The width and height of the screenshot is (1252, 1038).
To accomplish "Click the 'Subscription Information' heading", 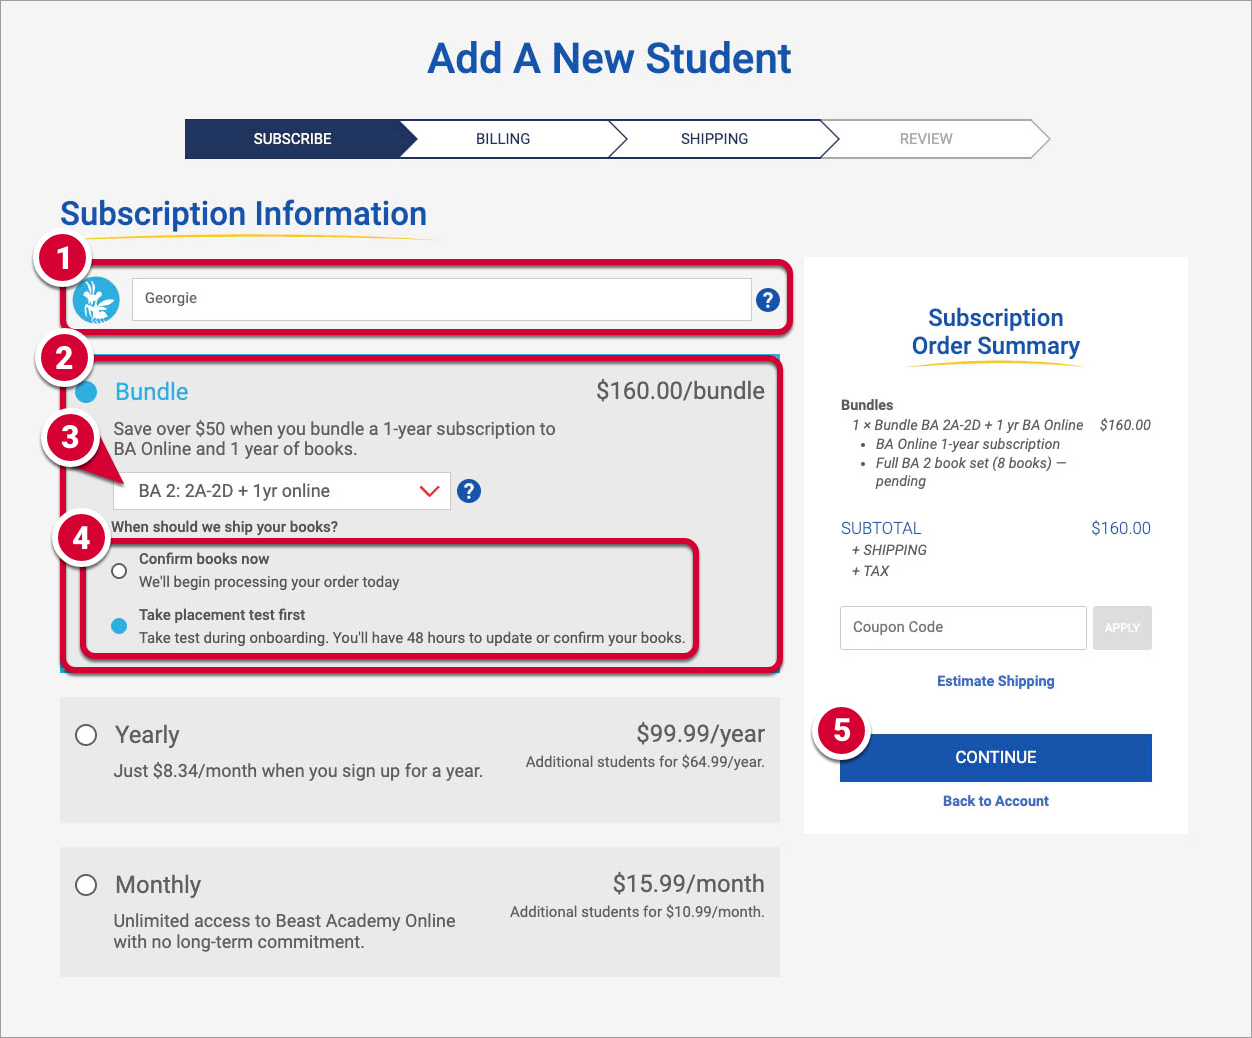I will (x=243, y=214).
